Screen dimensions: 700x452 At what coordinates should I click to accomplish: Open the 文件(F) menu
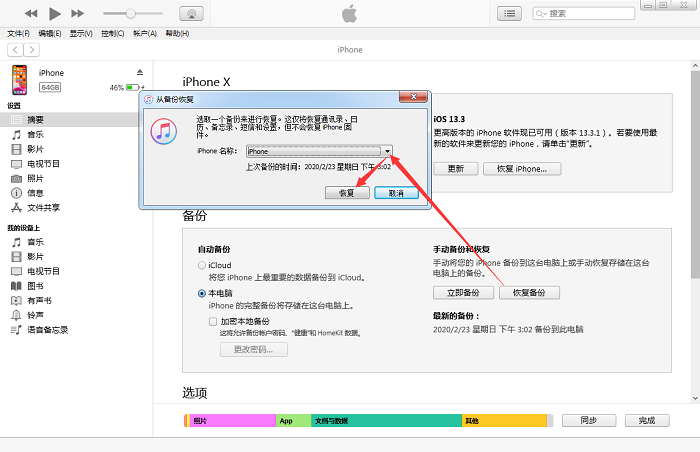18,33
